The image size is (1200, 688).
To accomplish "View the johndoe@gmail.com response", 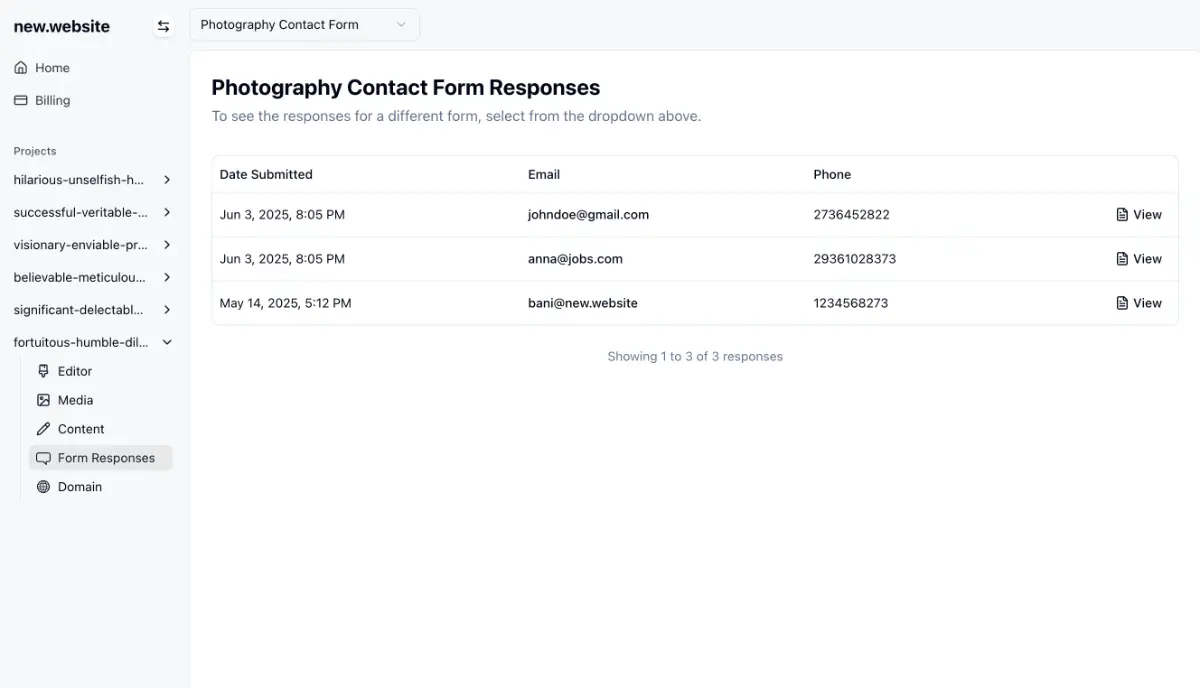I will pyautogui.click(x=1139, y=214).
